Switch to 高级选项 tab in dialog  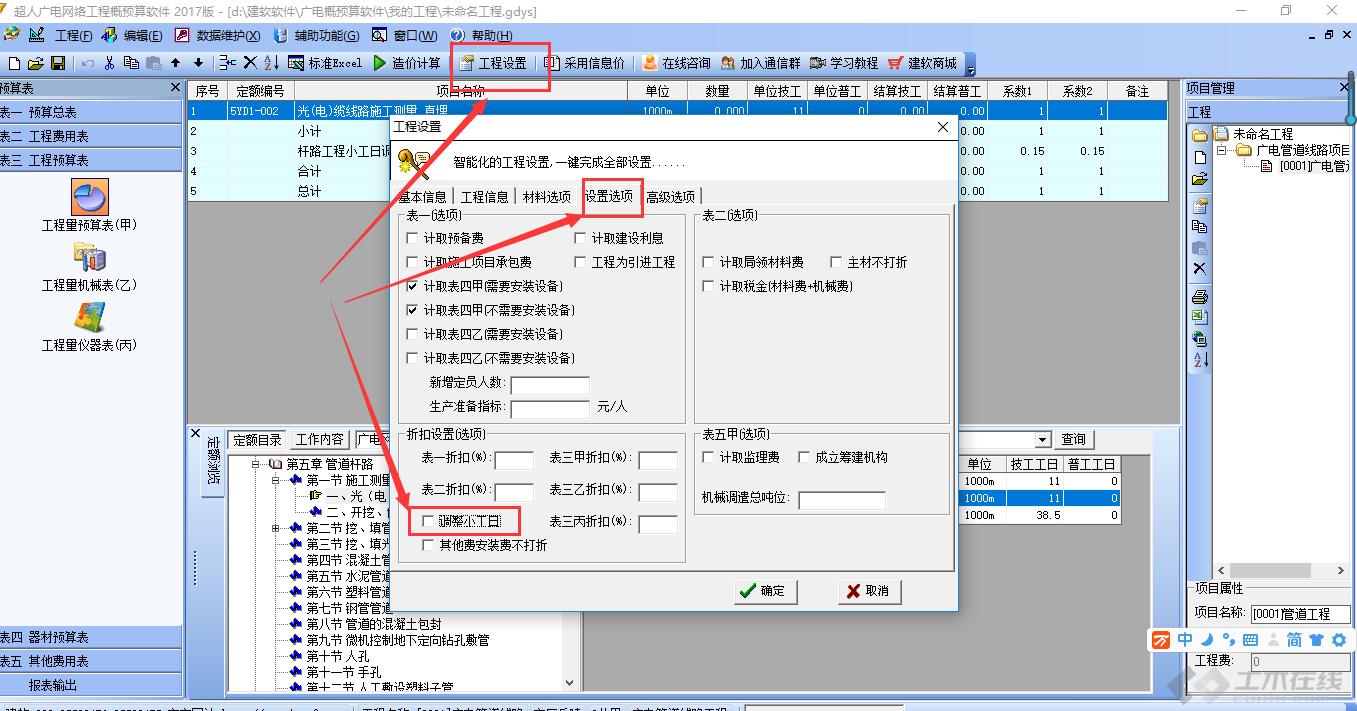click(670, 197)
